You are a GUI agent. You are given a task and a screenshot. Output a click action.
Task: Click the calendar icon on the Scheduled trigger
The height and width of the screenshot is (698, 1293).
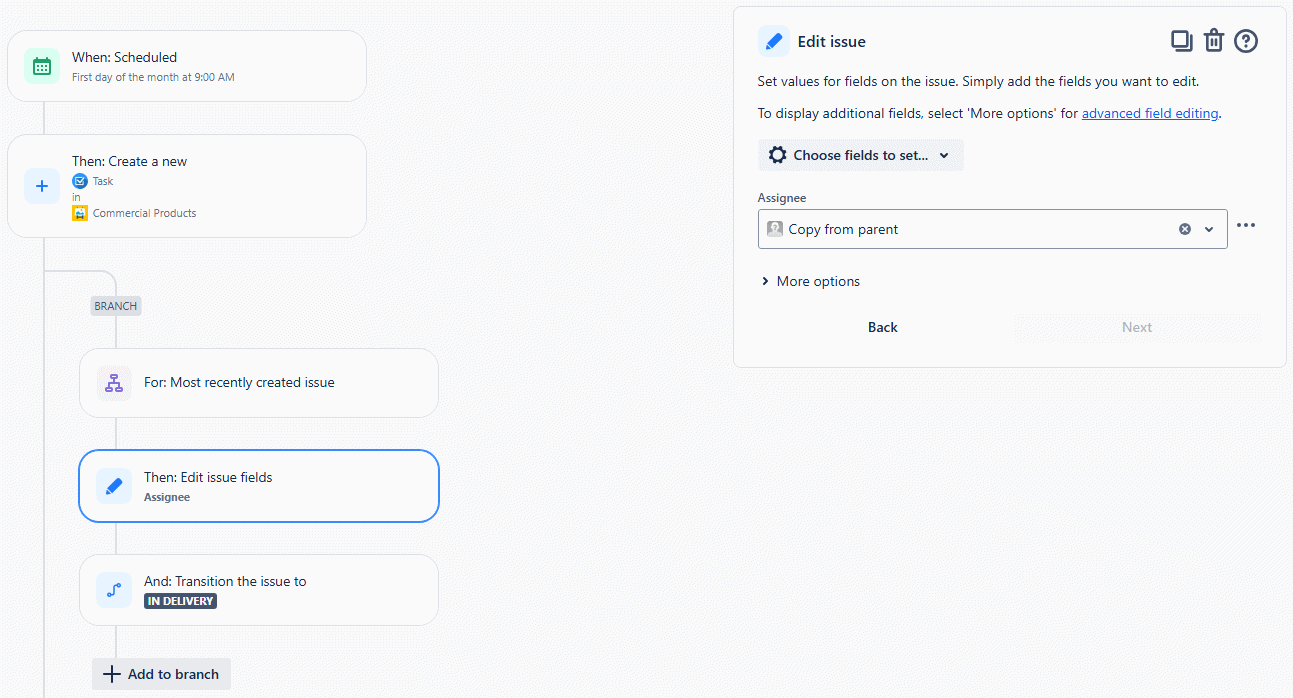[x=40, y=65]
